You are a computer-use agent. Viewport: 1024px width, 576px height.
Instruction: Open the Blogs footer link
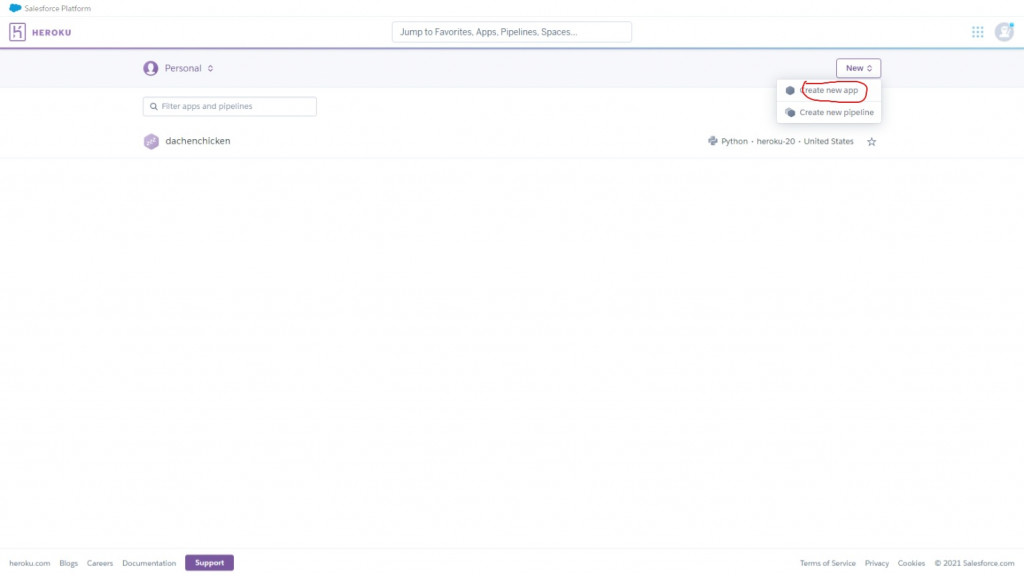click(69, 563)
